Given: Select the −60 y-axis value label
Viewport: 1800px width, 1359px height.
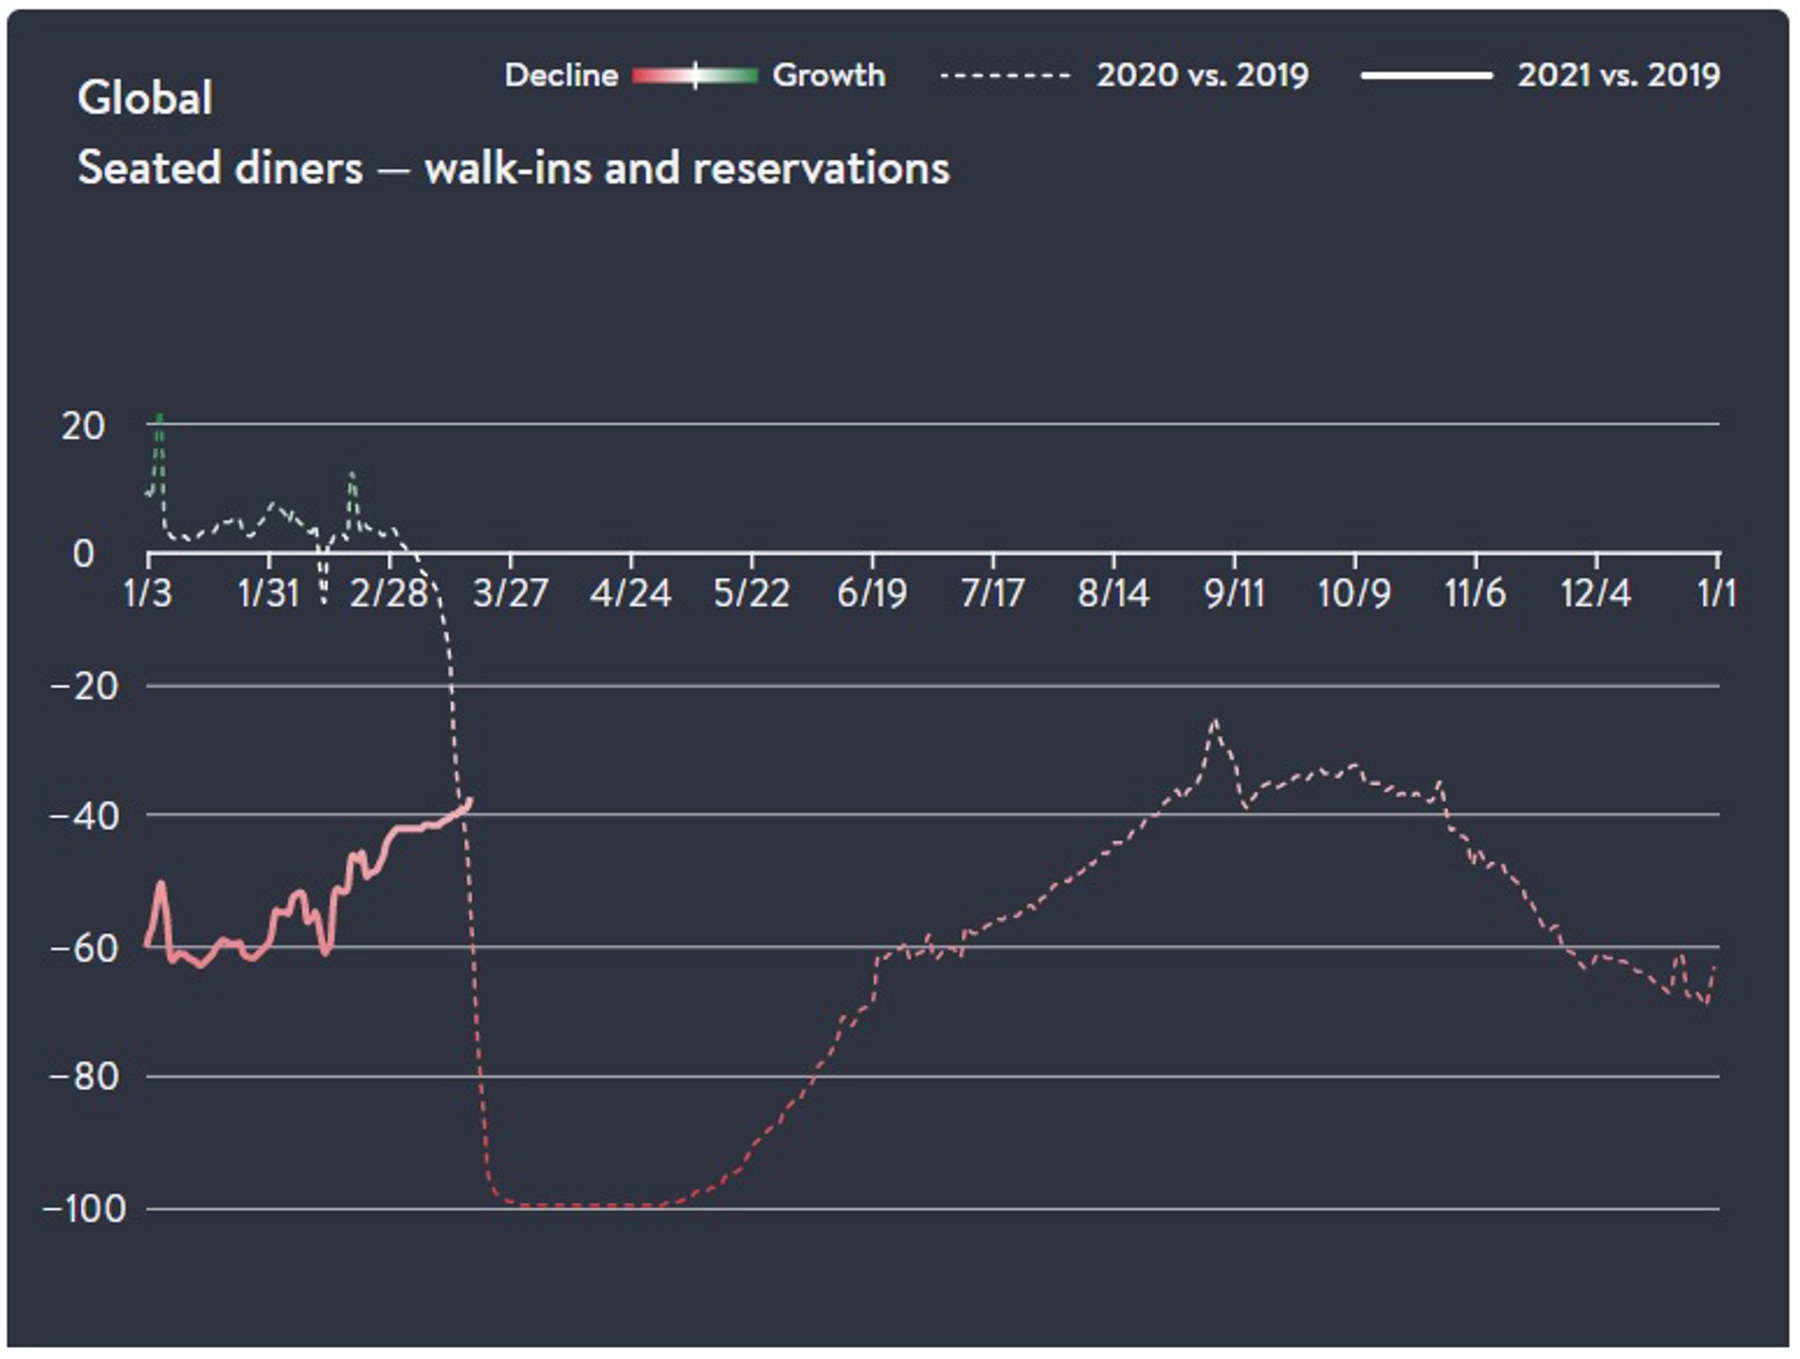Looking at the screenshot, I should click(85, 948).
